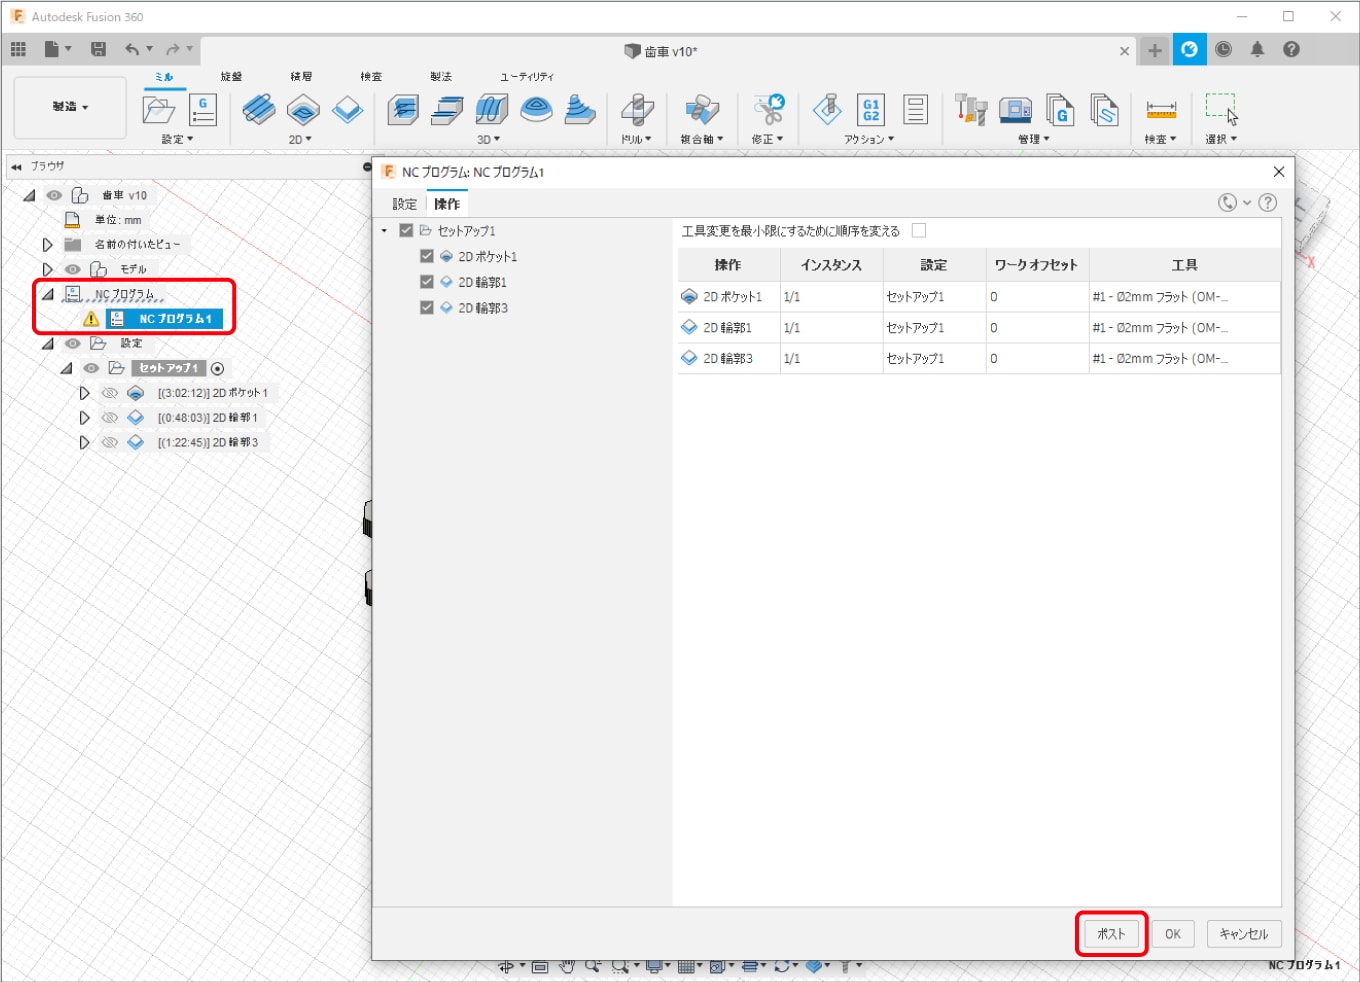Click the 2D pocket toolbar icon
The image size is (1360, 982).
[x=303, y=109]
